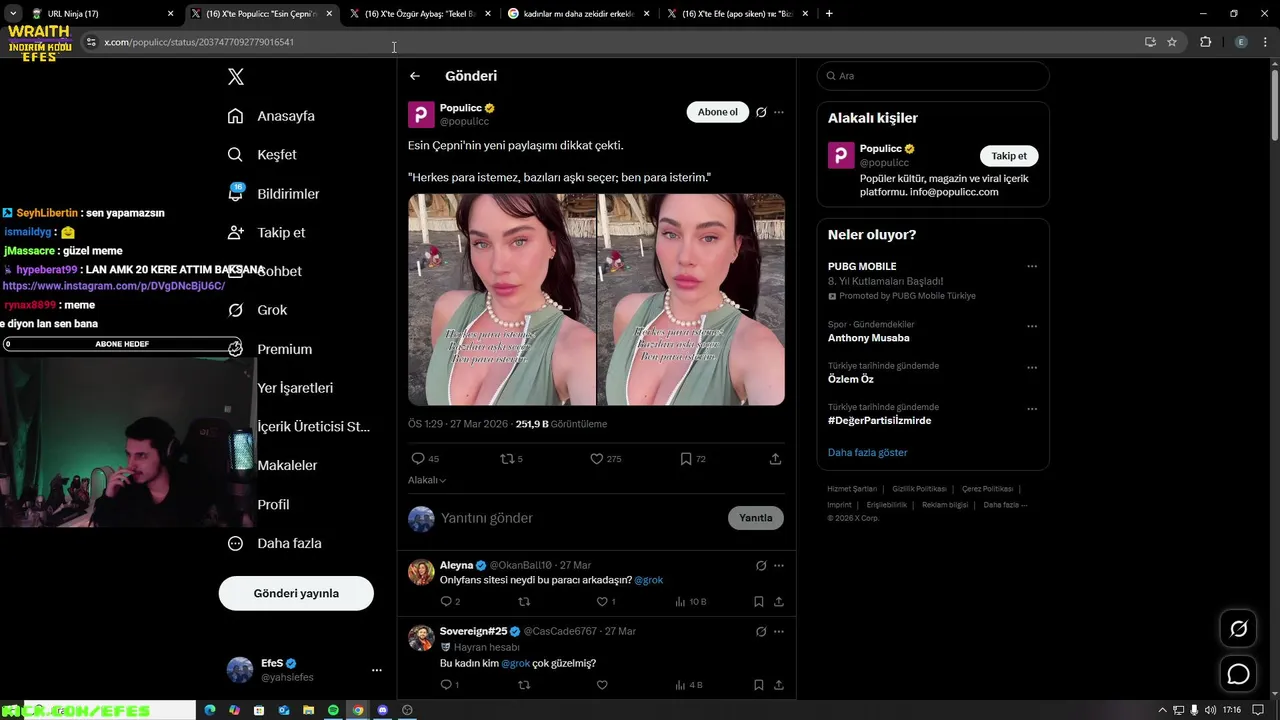Click the Abone ol button
Screen dimensions: 1280x720
[x=718, y=112]
